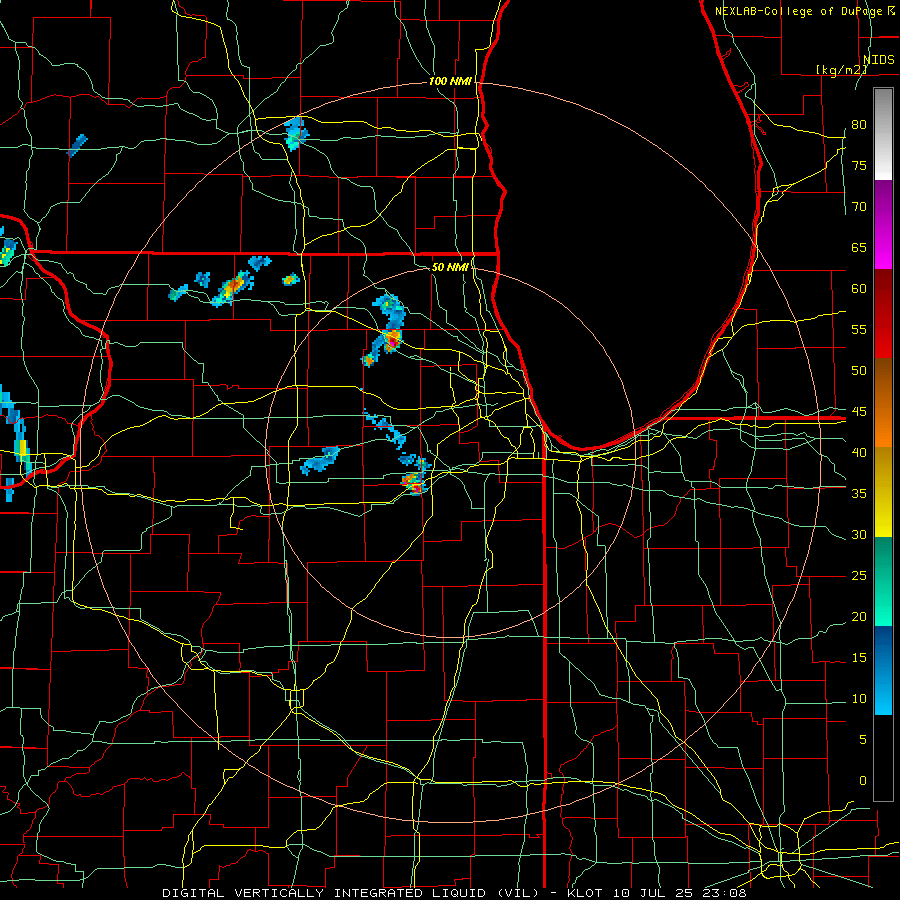Click legend value 60
The width and height of the screenshot is (900, 900).
859,289
